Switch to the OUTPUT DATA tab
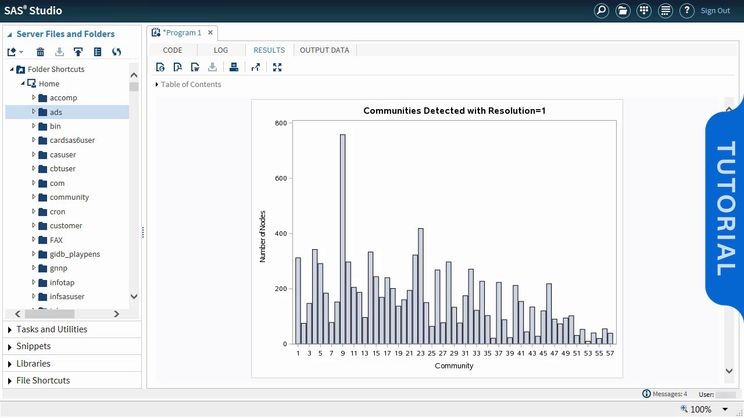The image size is (744, 418). click(324, 50)
